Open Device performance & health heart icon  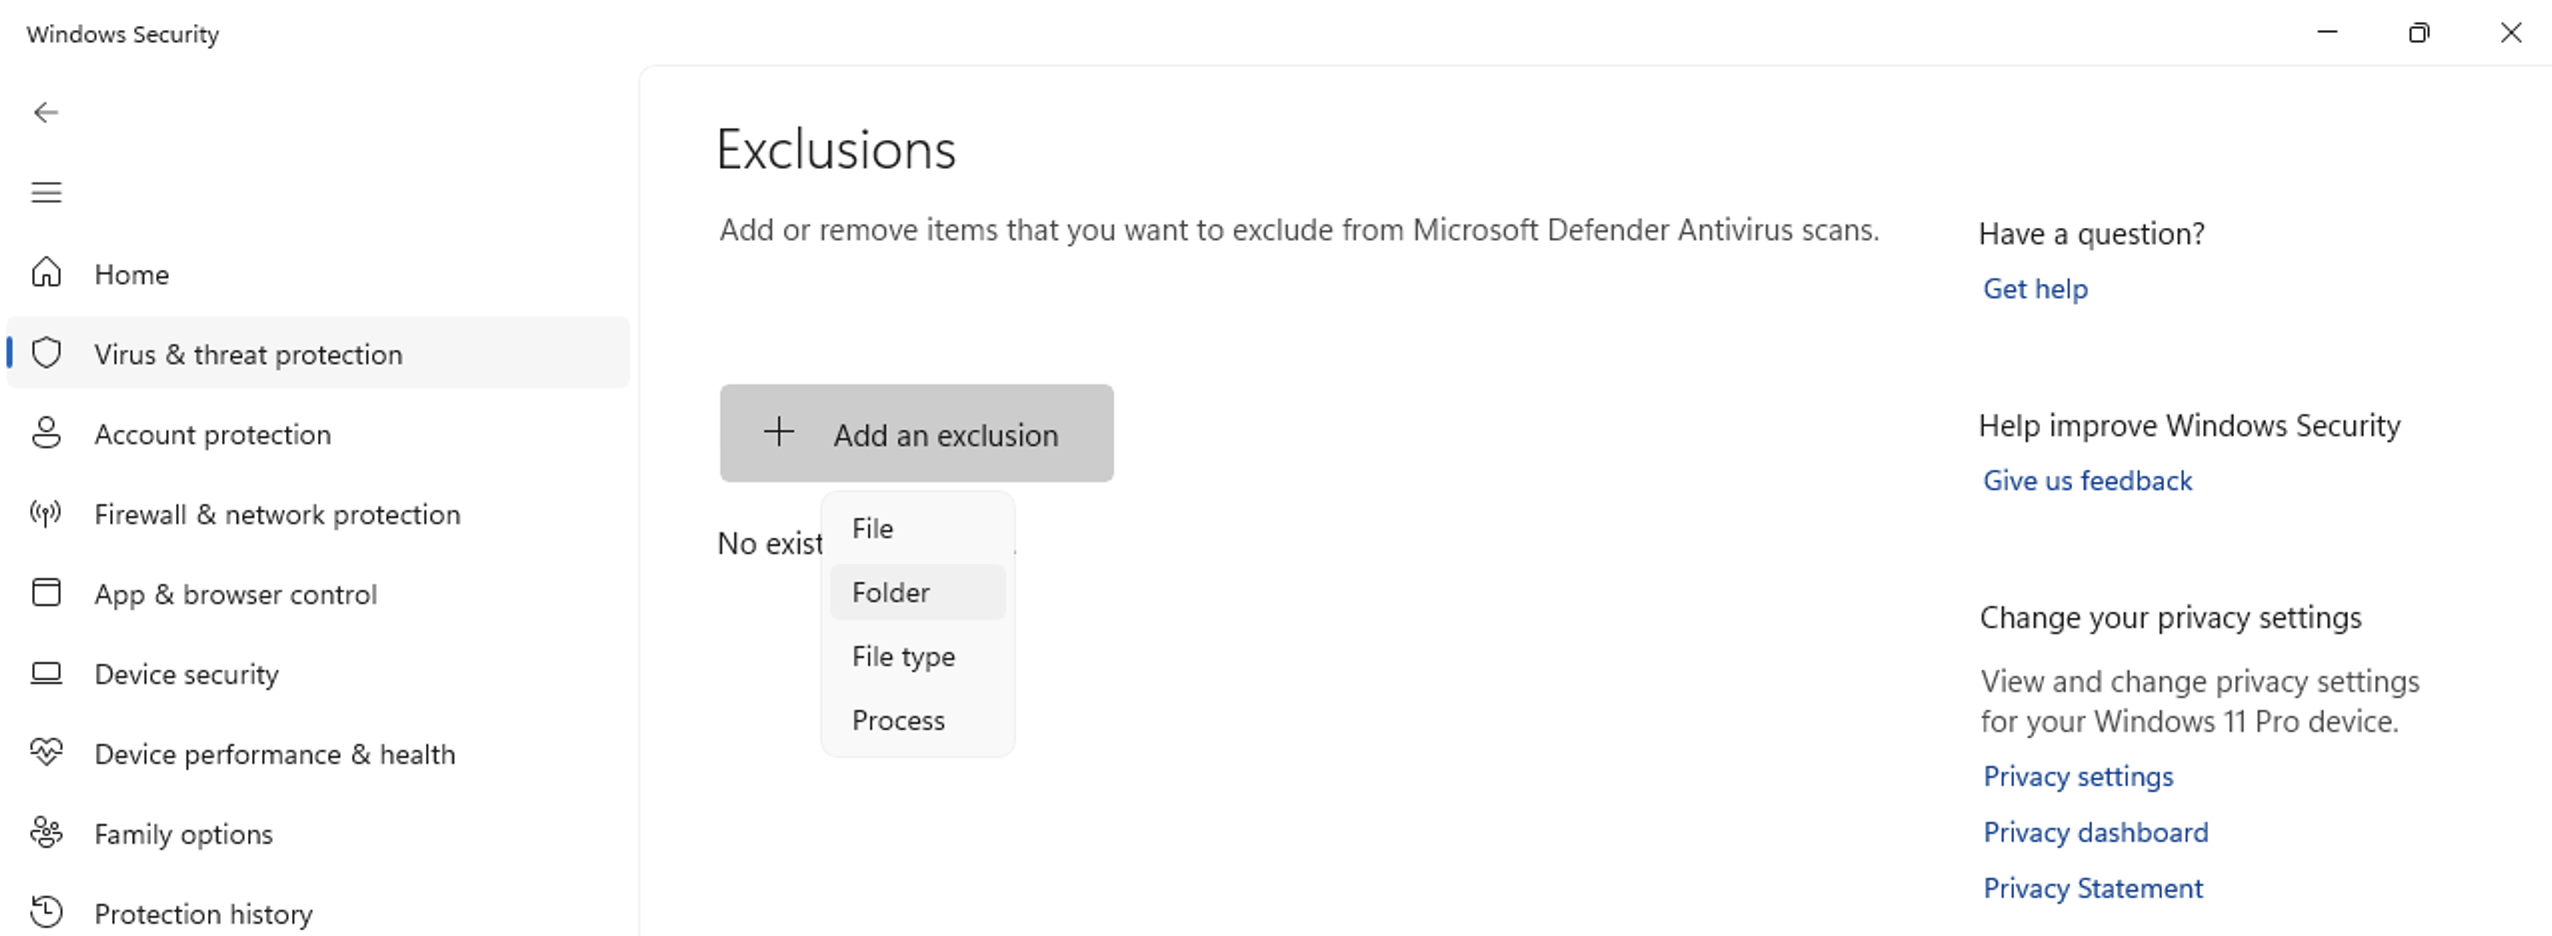(46, 752)
